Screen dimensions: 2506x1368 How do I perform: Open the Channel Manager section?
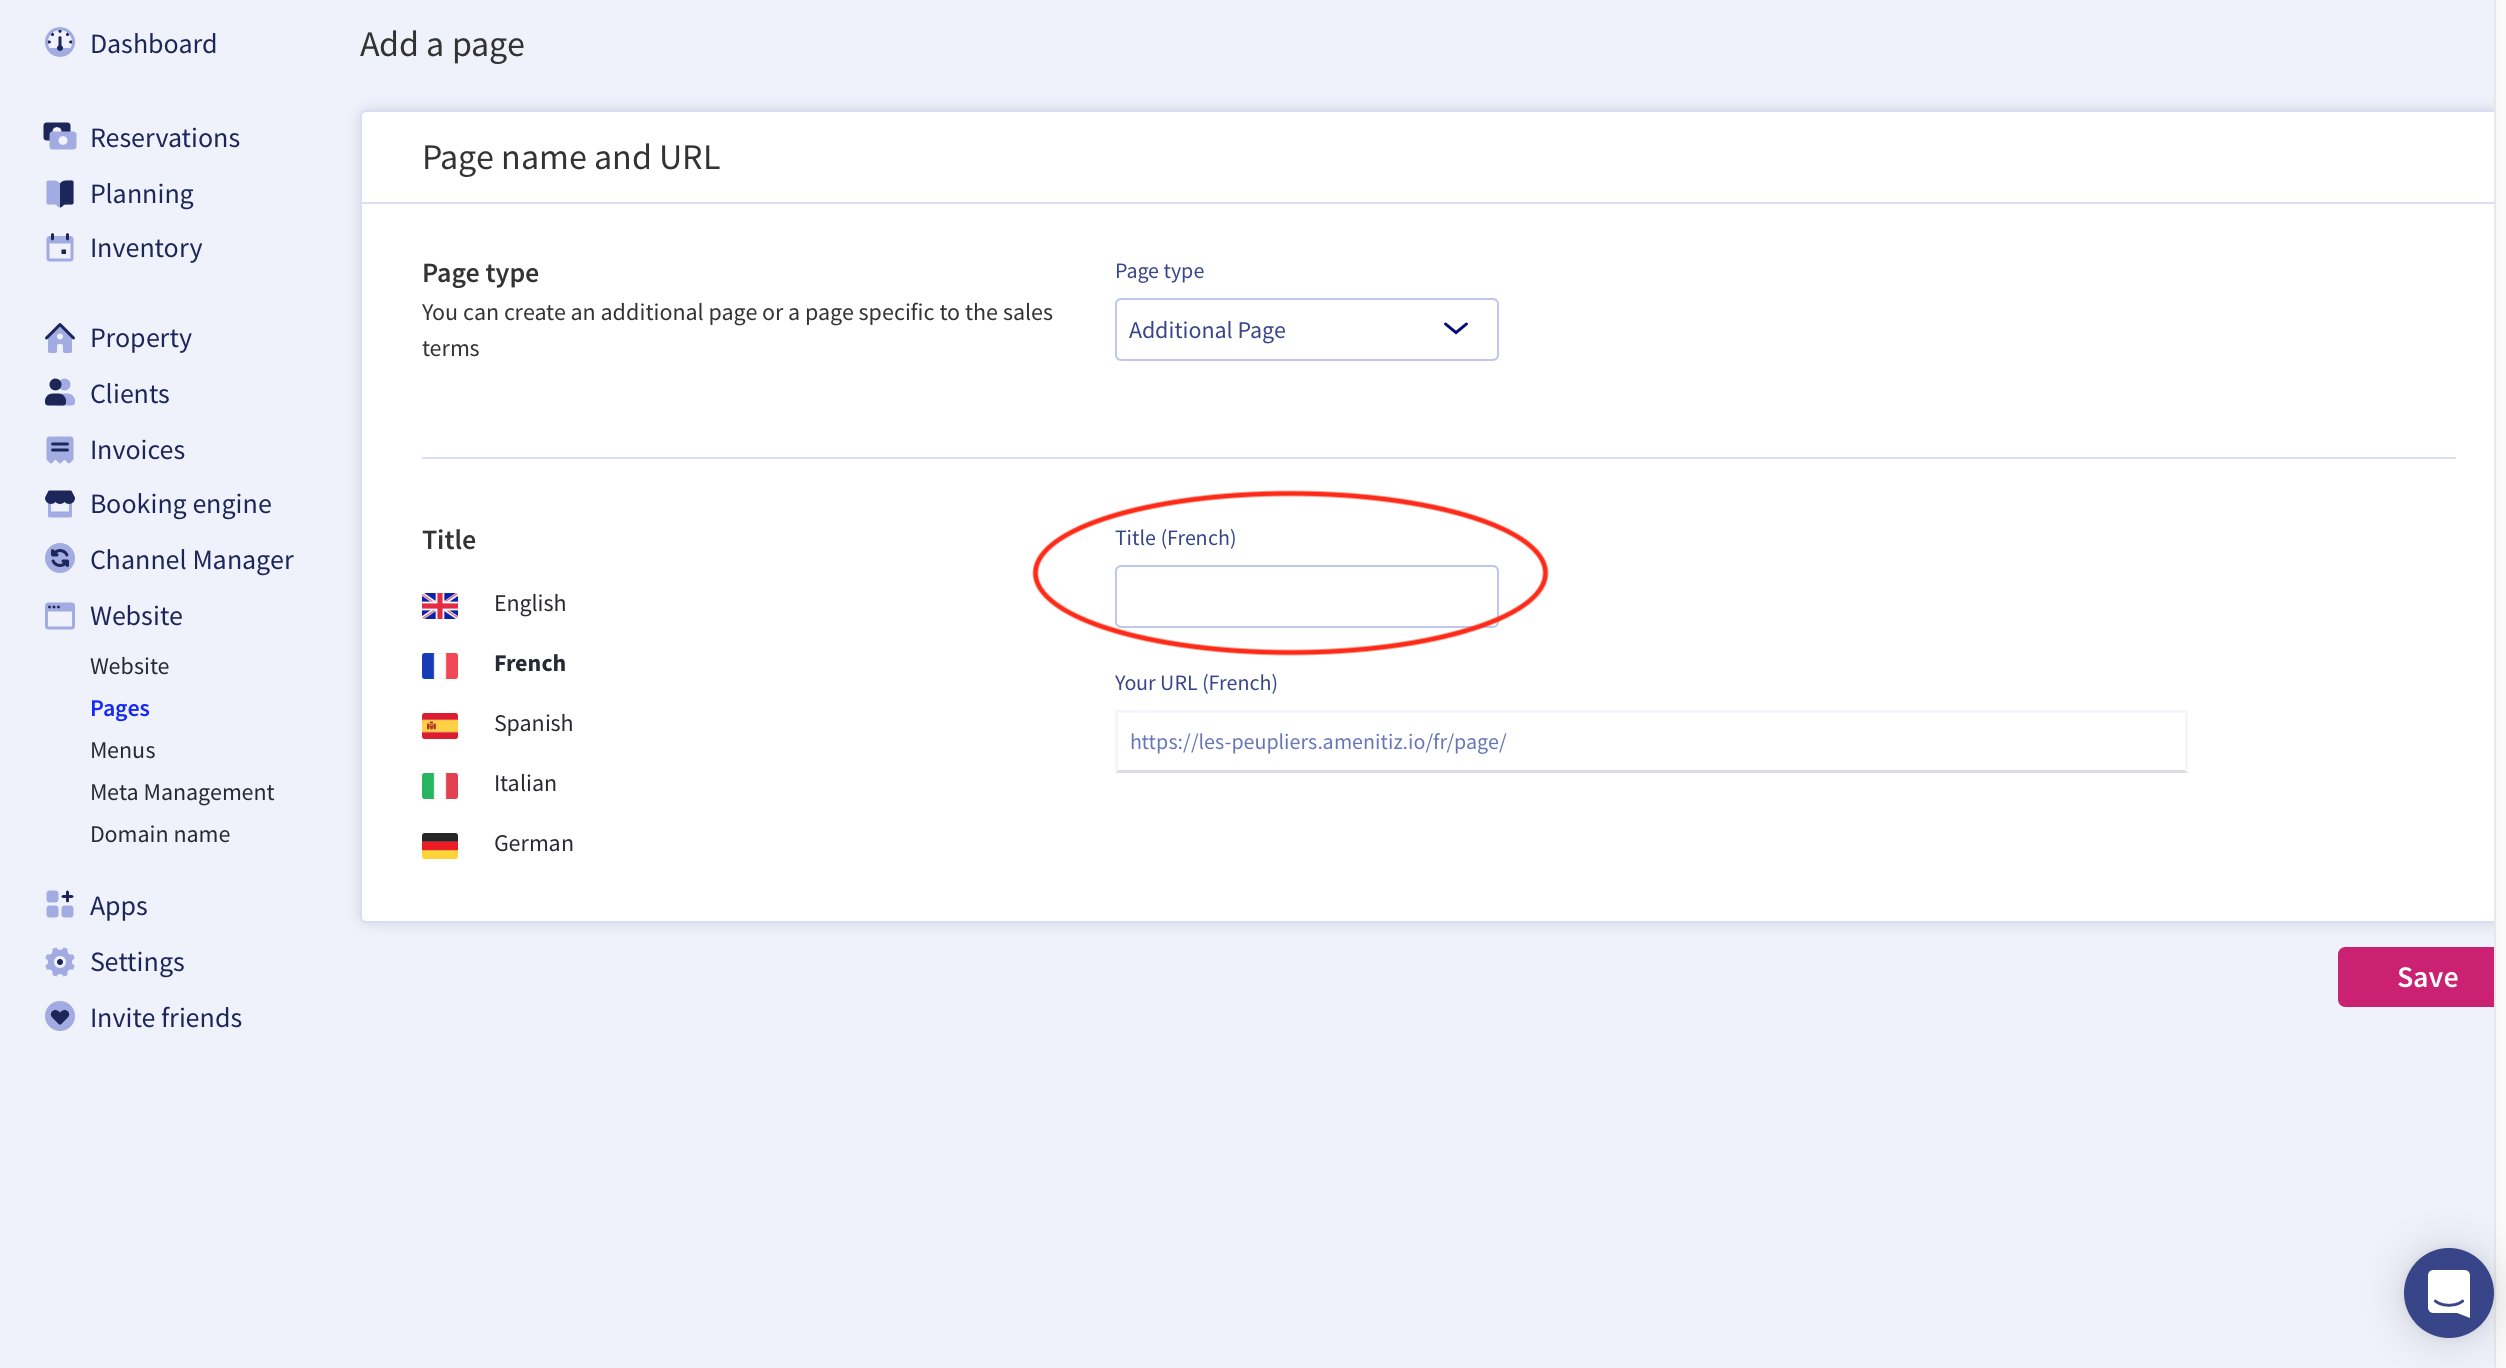point(192,559)
